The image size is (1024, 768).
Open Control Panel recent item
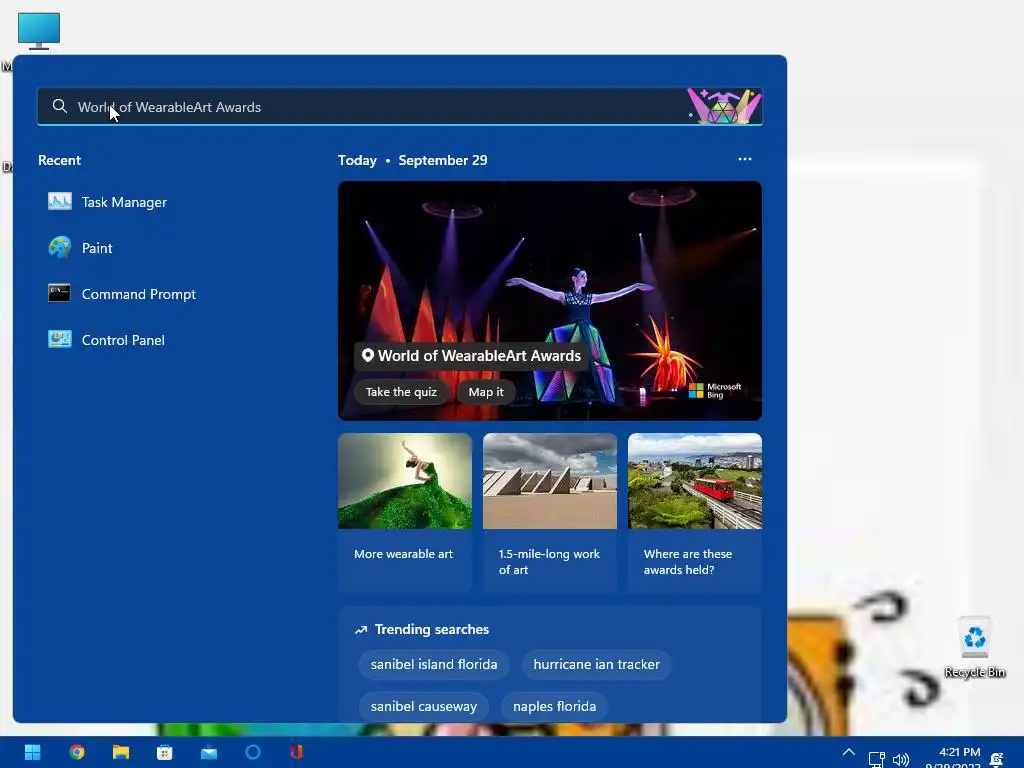[106, 340]
